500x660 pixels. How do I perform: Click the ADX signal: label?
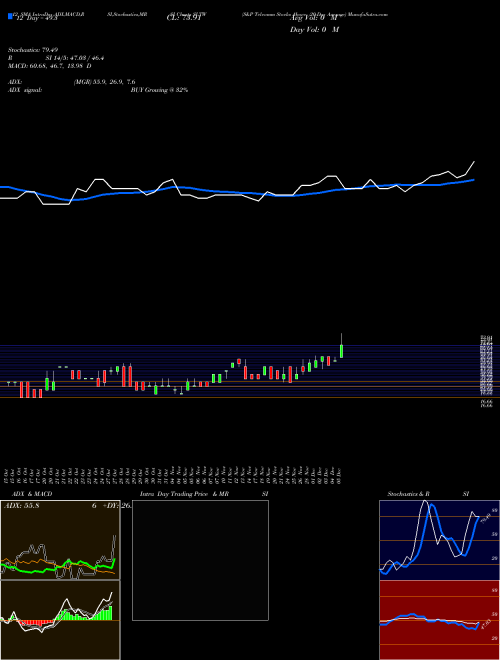coord(25,90)
